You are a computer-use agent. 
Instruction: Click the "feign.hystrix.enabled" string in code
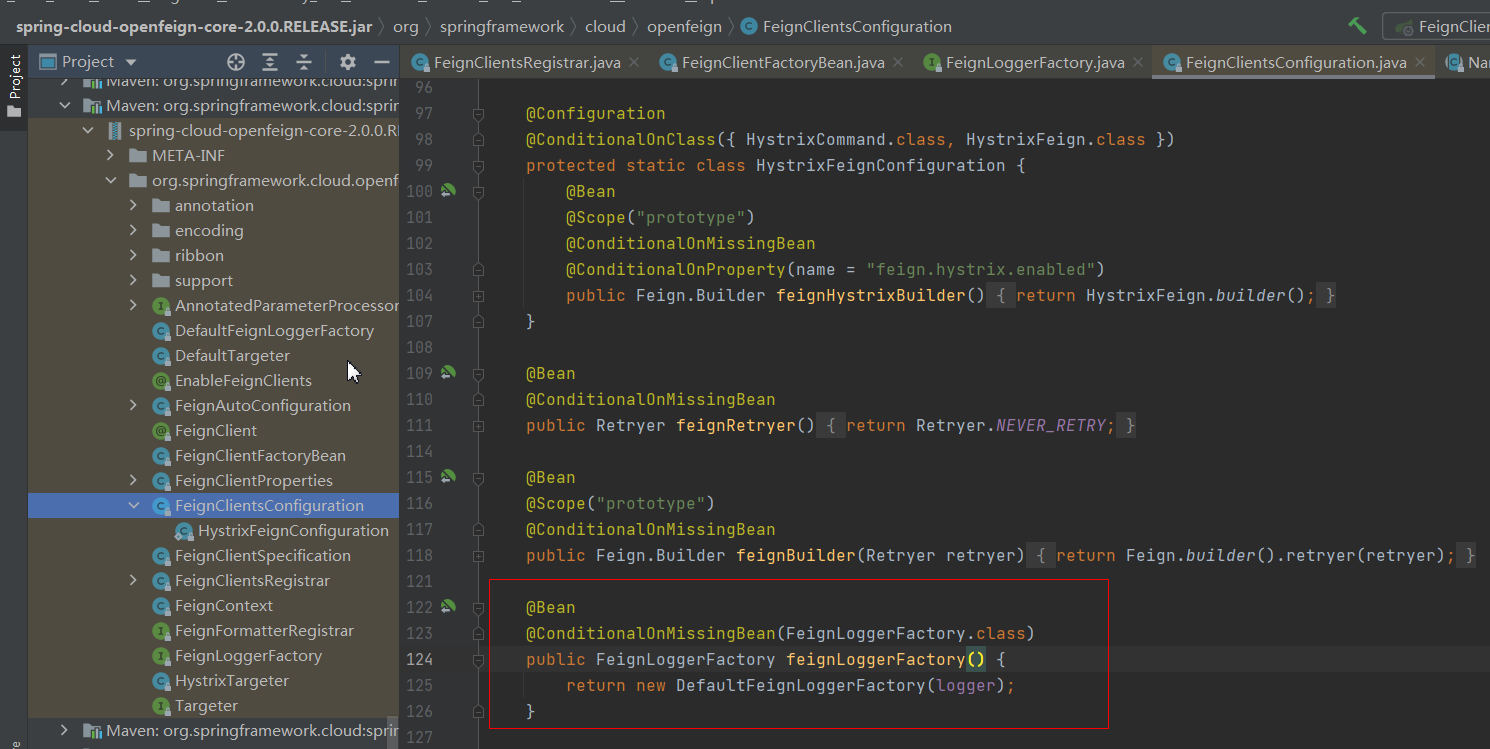coord(981,269)
